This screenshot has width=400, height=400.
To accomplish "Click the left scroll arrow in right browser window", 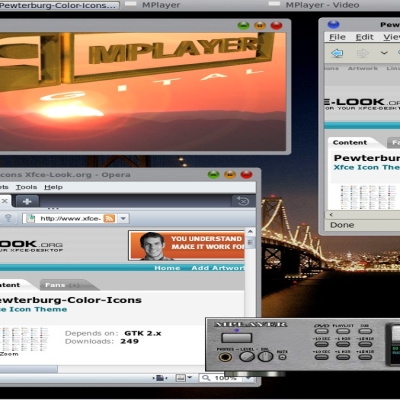I will [x=331, y=215].
